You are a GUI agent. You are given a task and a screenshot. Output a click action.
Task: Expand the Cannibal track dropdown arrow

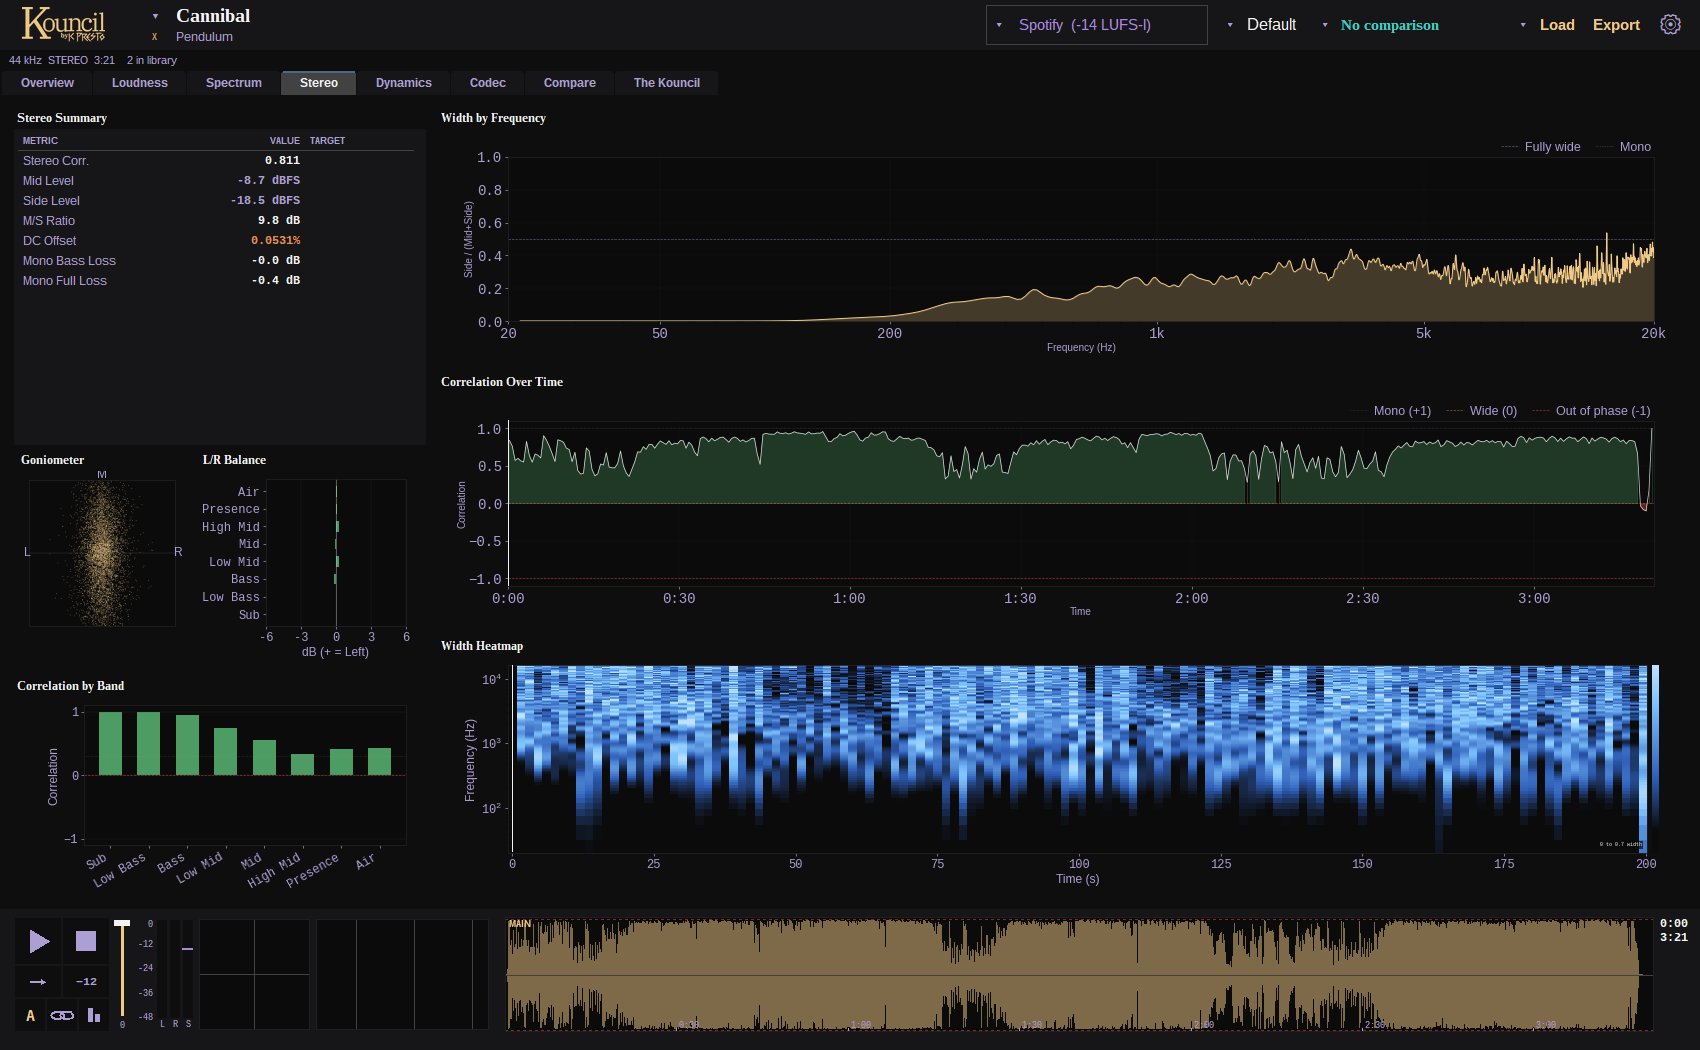(155, 16)
